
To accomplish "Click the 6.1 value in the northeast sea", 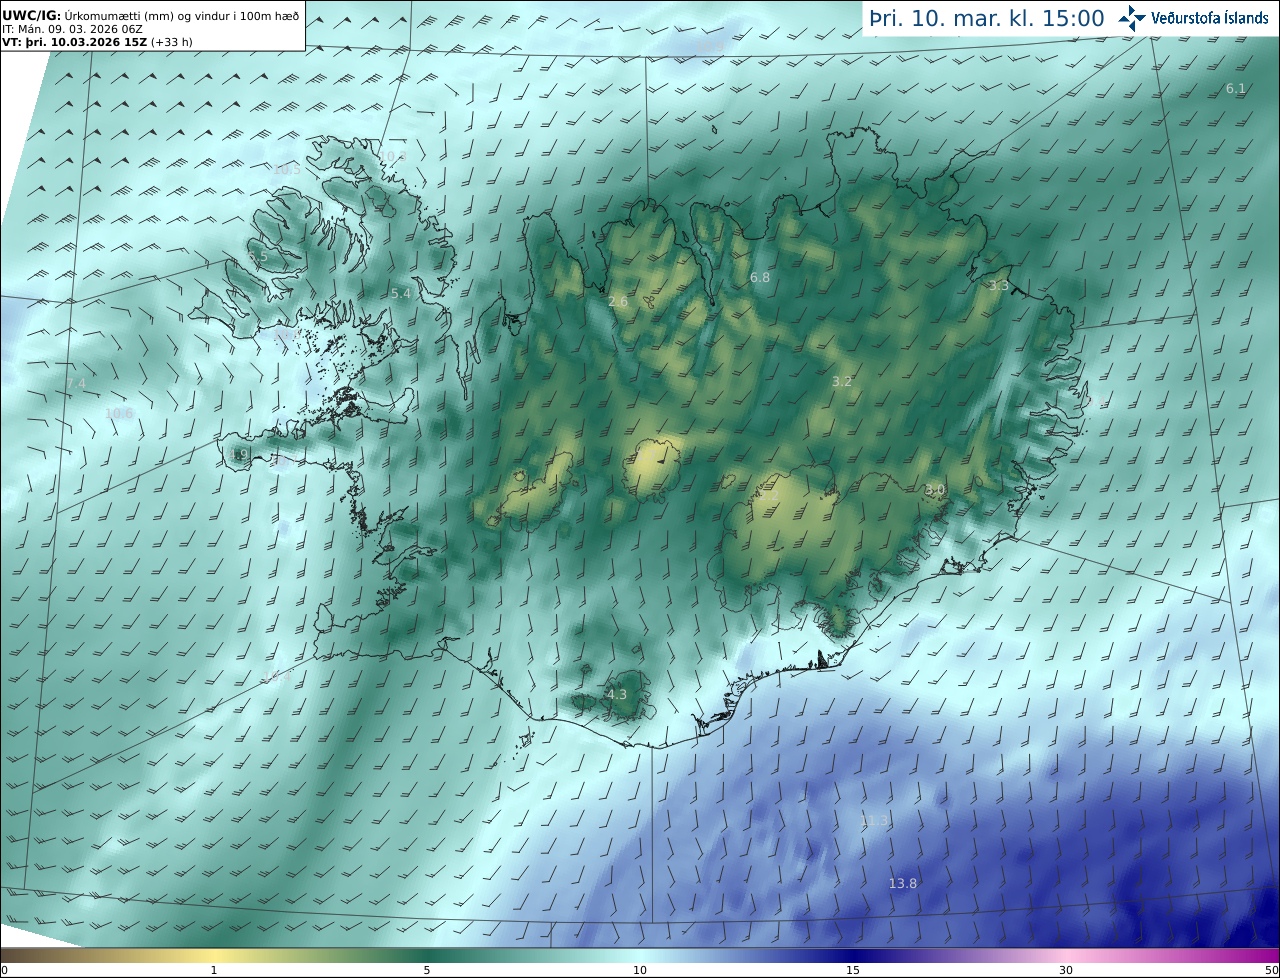I will tap(1236, 89).
